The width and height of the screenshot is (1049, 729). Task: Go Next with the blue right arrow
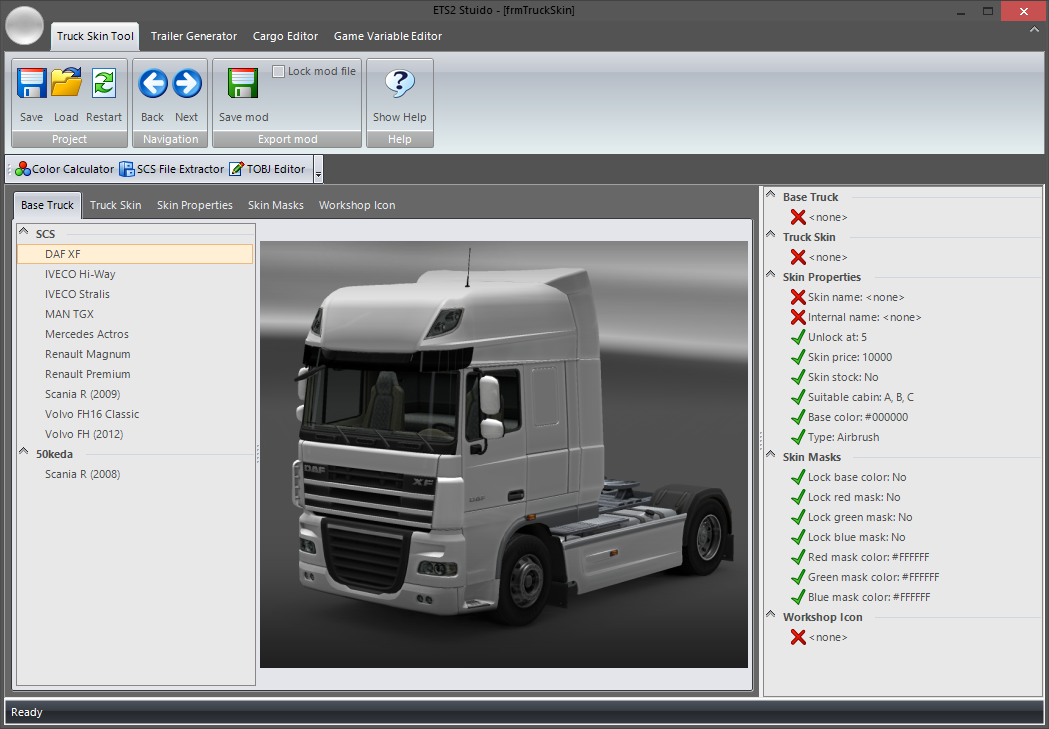(187, 84)
